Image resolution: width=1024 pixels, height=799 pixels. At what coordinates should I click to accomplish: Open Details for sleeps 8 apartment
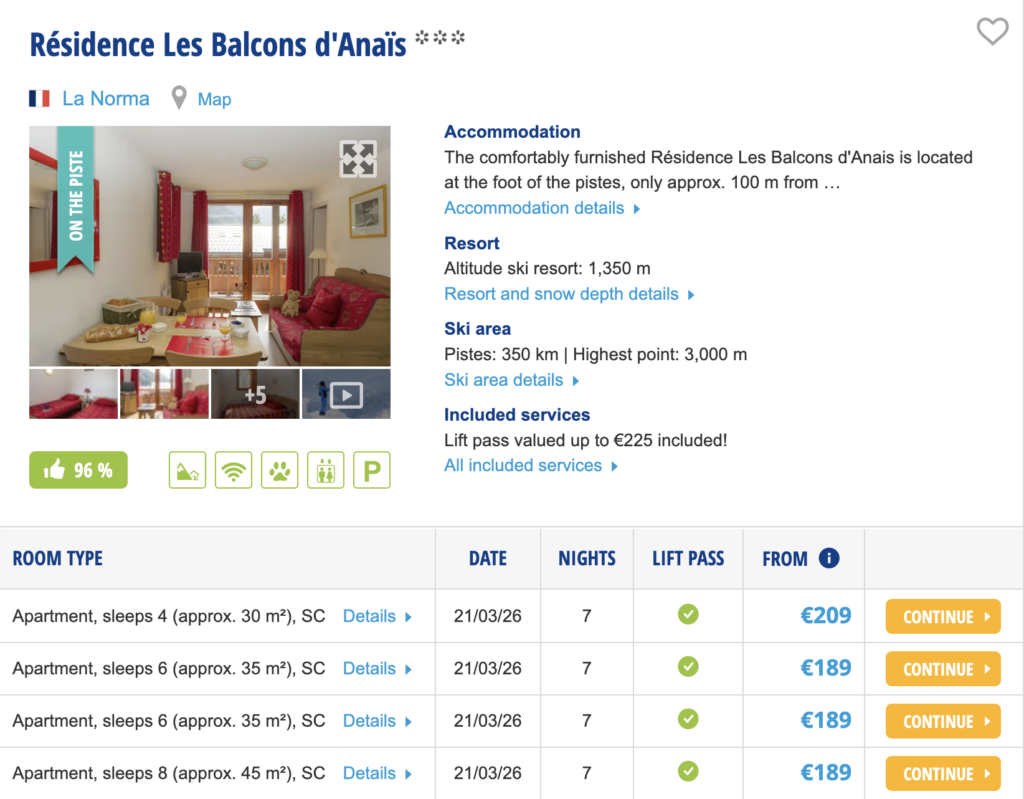point(377,773)
